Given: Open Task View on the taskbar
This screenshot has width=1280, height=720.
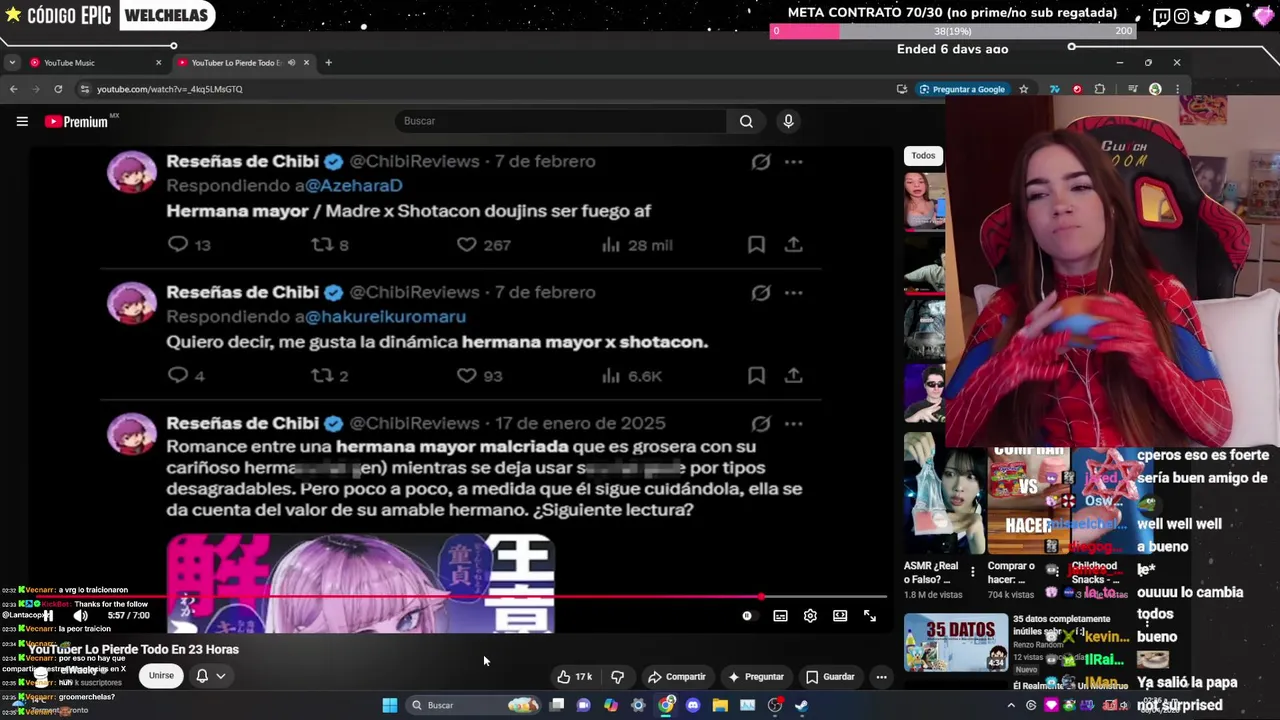Looking at the screenshot, I should click(x=557, y=705).
